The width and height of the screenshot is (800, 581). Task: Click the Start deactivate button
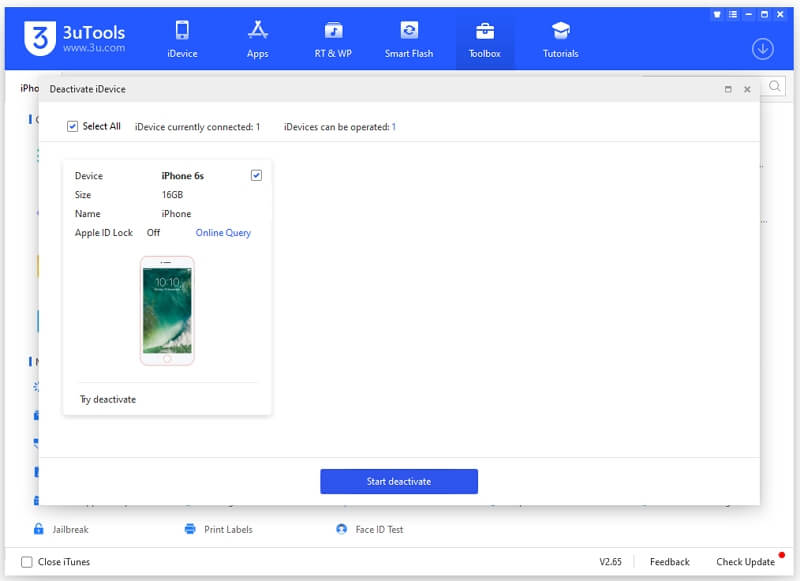click(x=399, y=481)
